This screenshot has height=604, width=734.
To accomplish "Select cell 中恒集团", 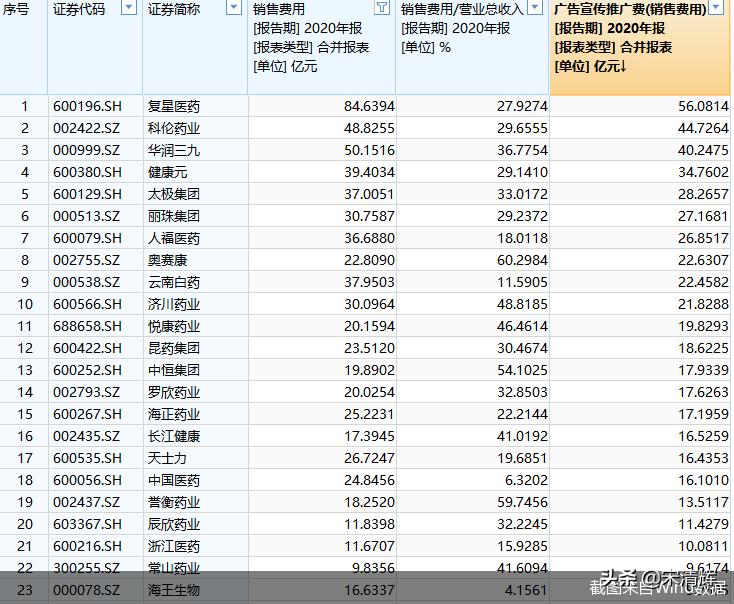I will tap(174, 370).
